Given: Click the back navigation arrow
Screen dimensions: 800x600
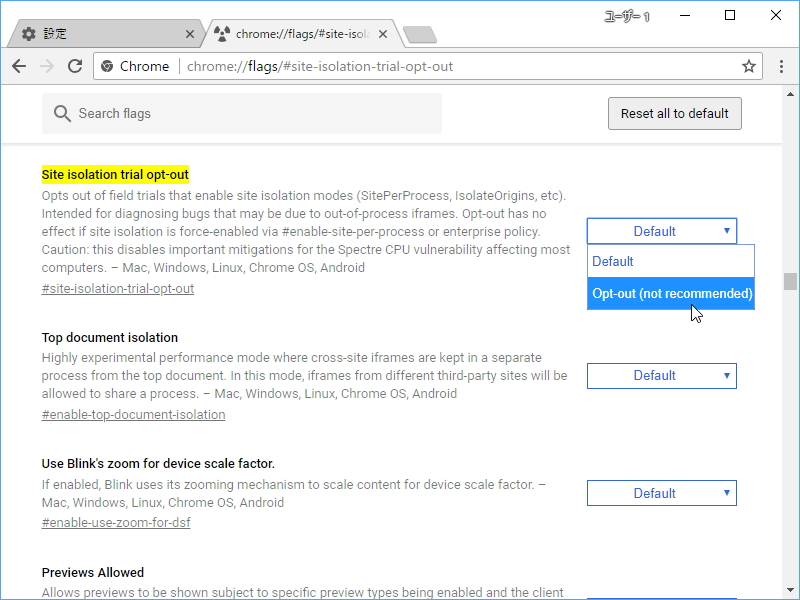Looking at the screenshot, I should 20,66.
